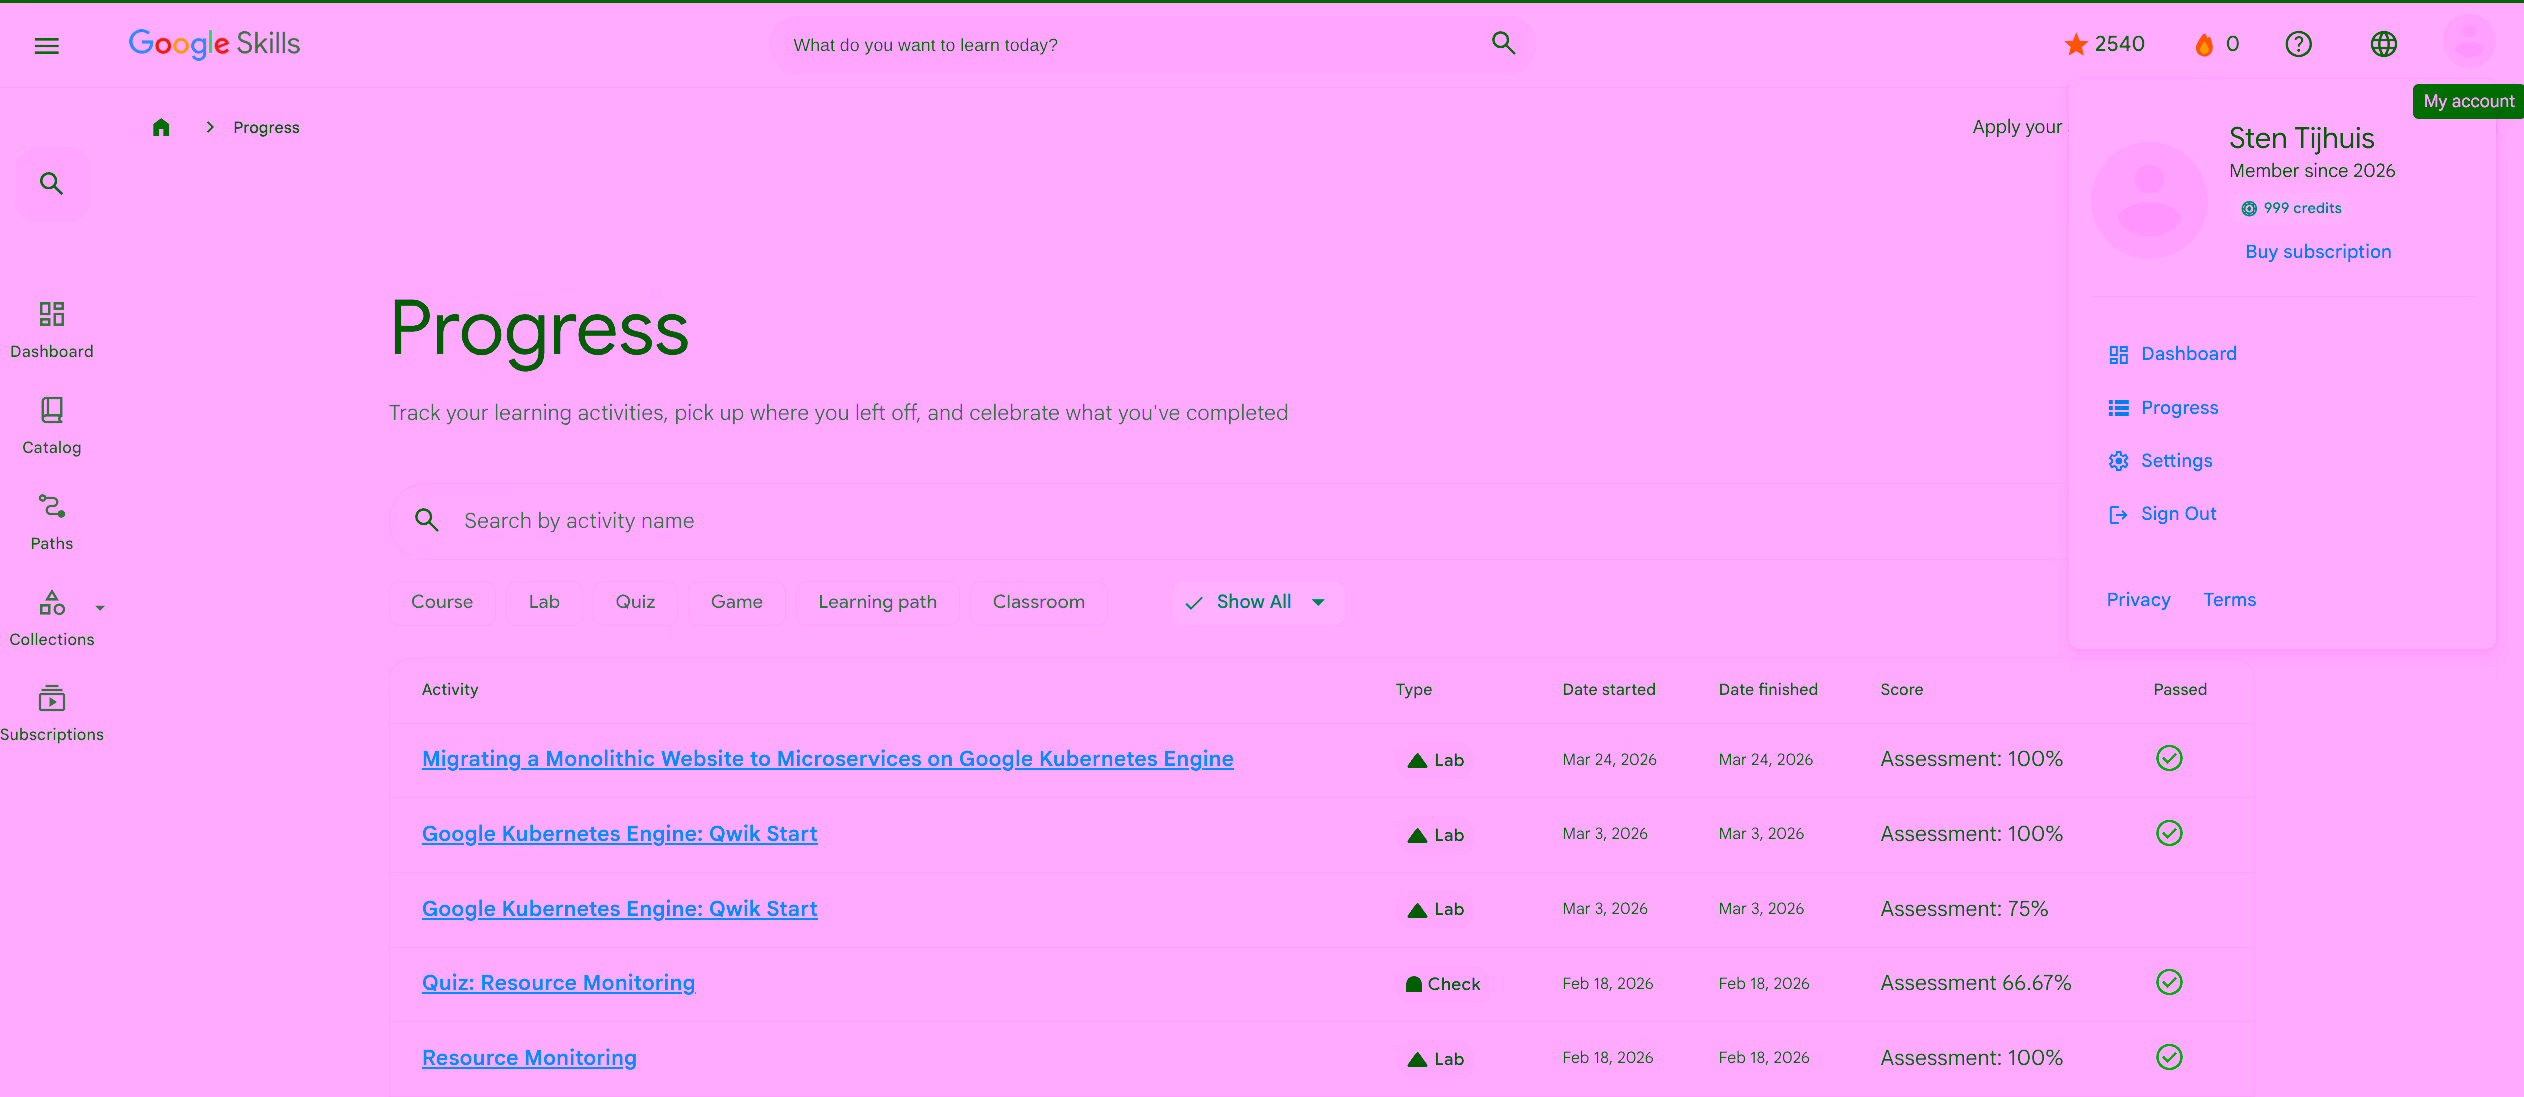Filter activities by Quiz

635,602
